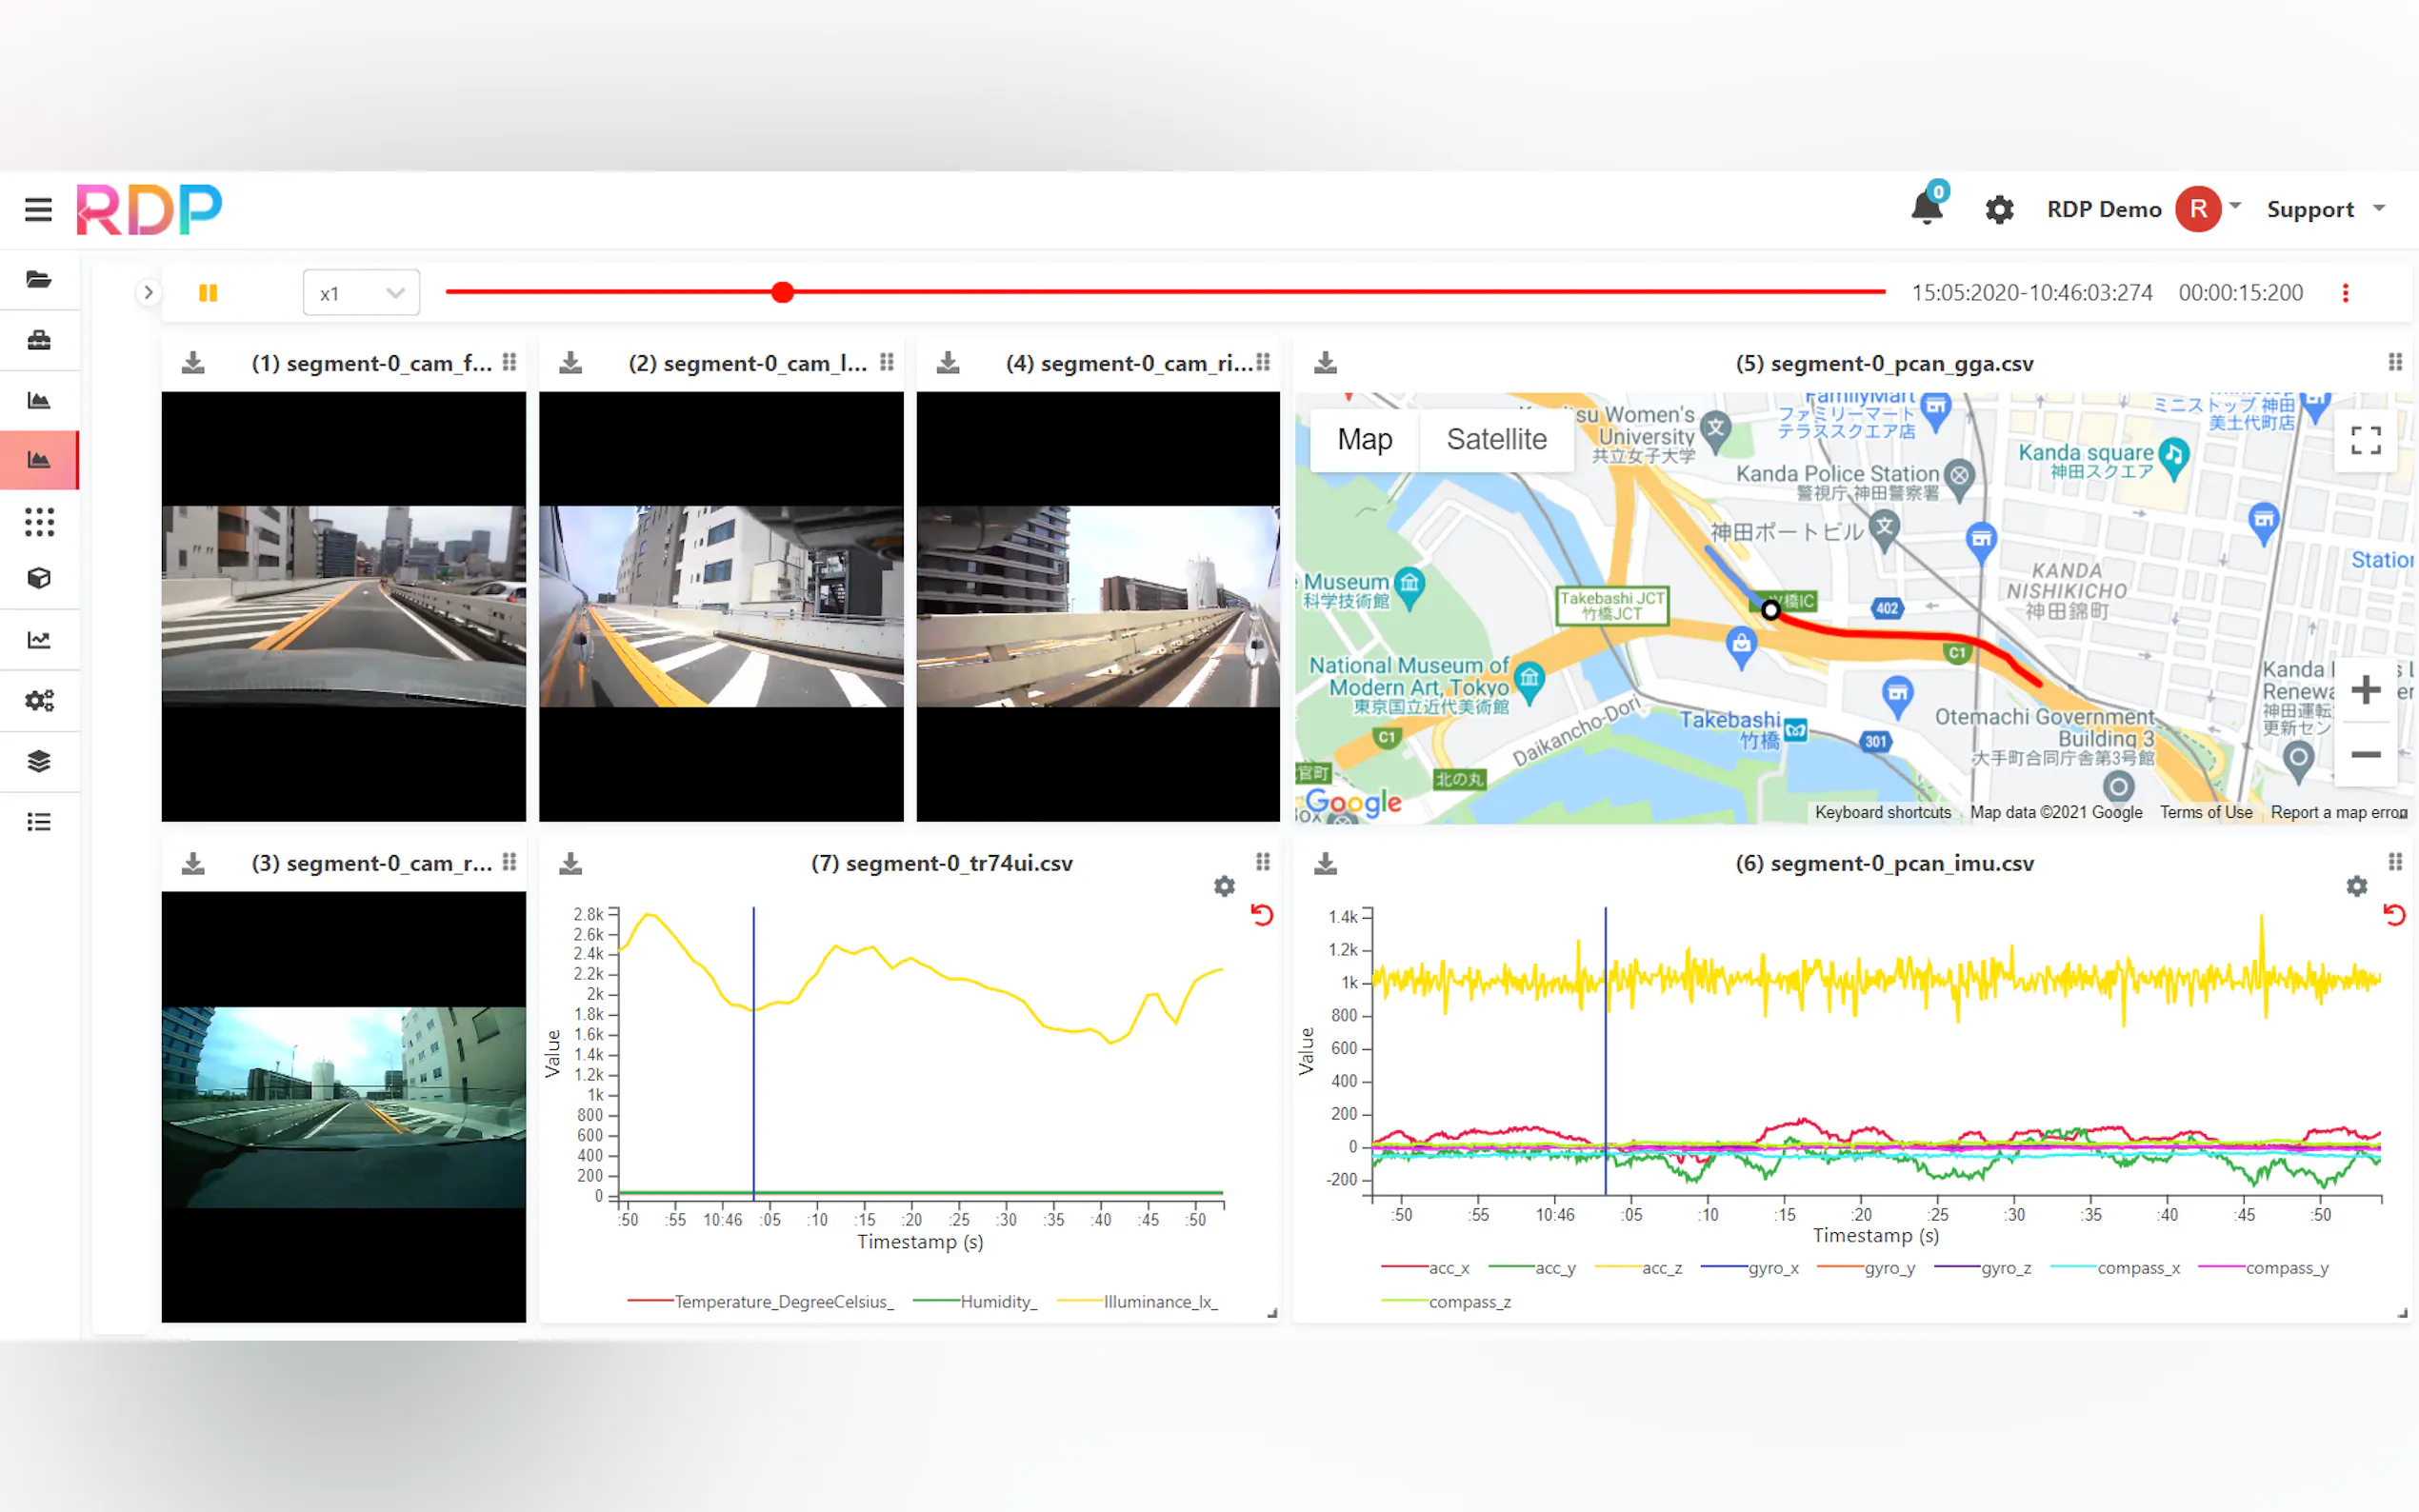Click the red playback timeline slider handle
This screenshot has width=2419, height=1512.
click(783, 292)
